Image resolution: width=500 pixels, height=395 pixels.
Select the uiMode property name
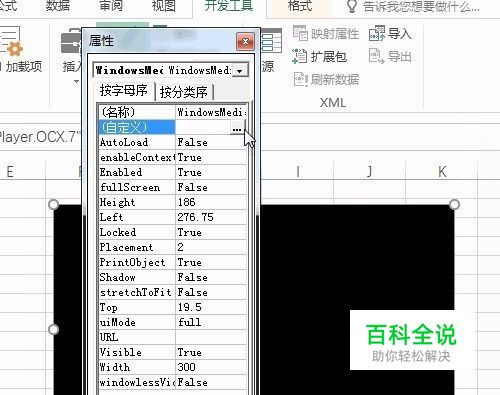[137, 322]
